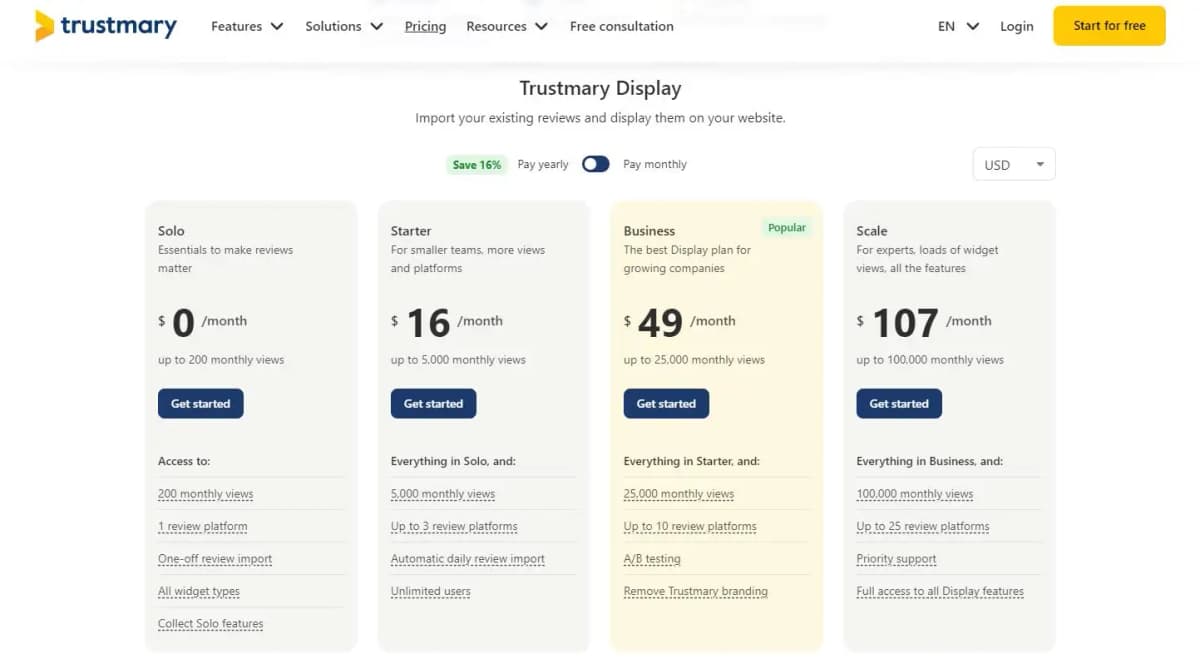Click 'up to 200 monthly views' text
The height and width of the screenshot is (659, 1200).
tap(221, 360)
